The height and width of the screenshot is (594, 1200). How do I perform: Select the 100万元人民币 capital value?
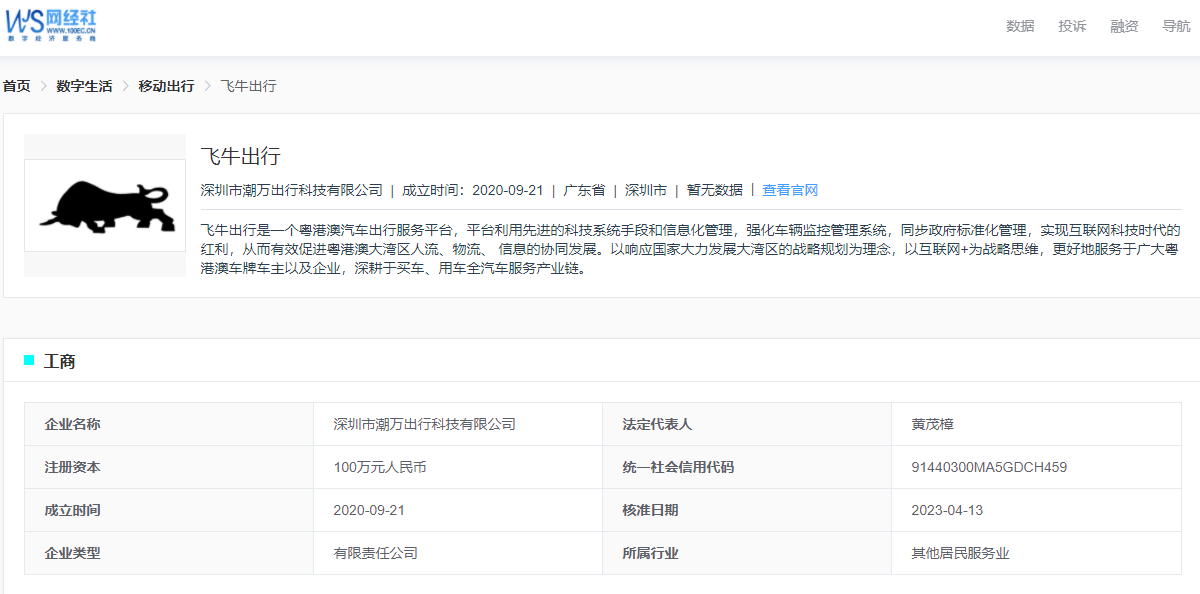coord(380,467)
